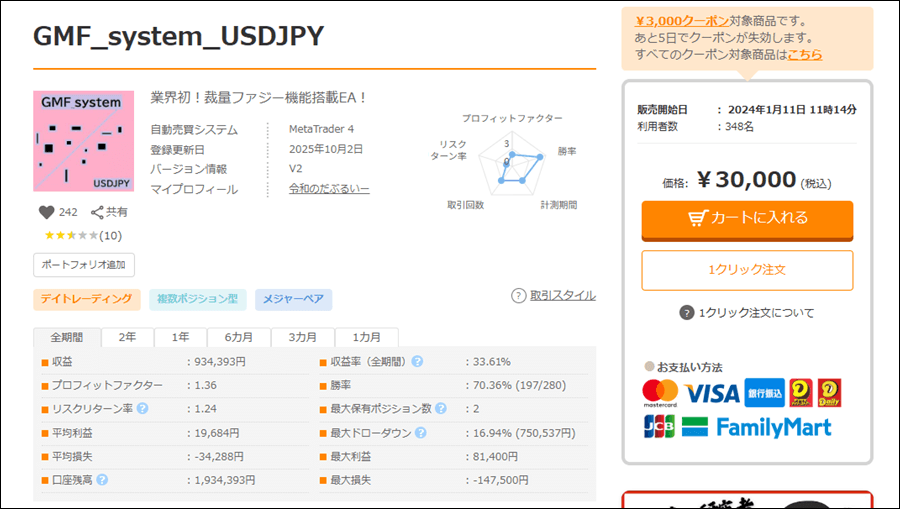
Task: Click the GMF_system_USDJPY page title
Action: click(x=179, y=36)
